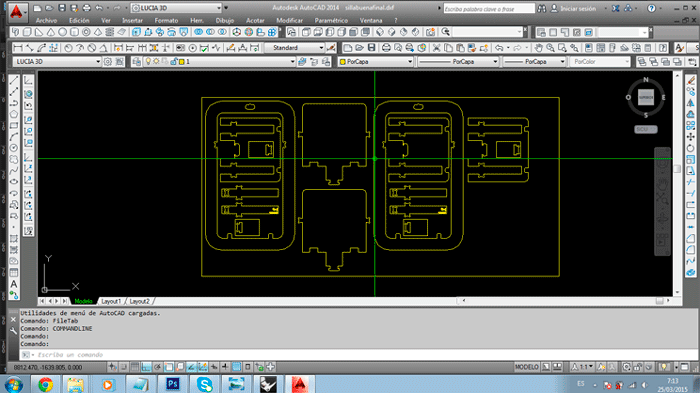Open the AutoCAD application menu button

[16, 12]
